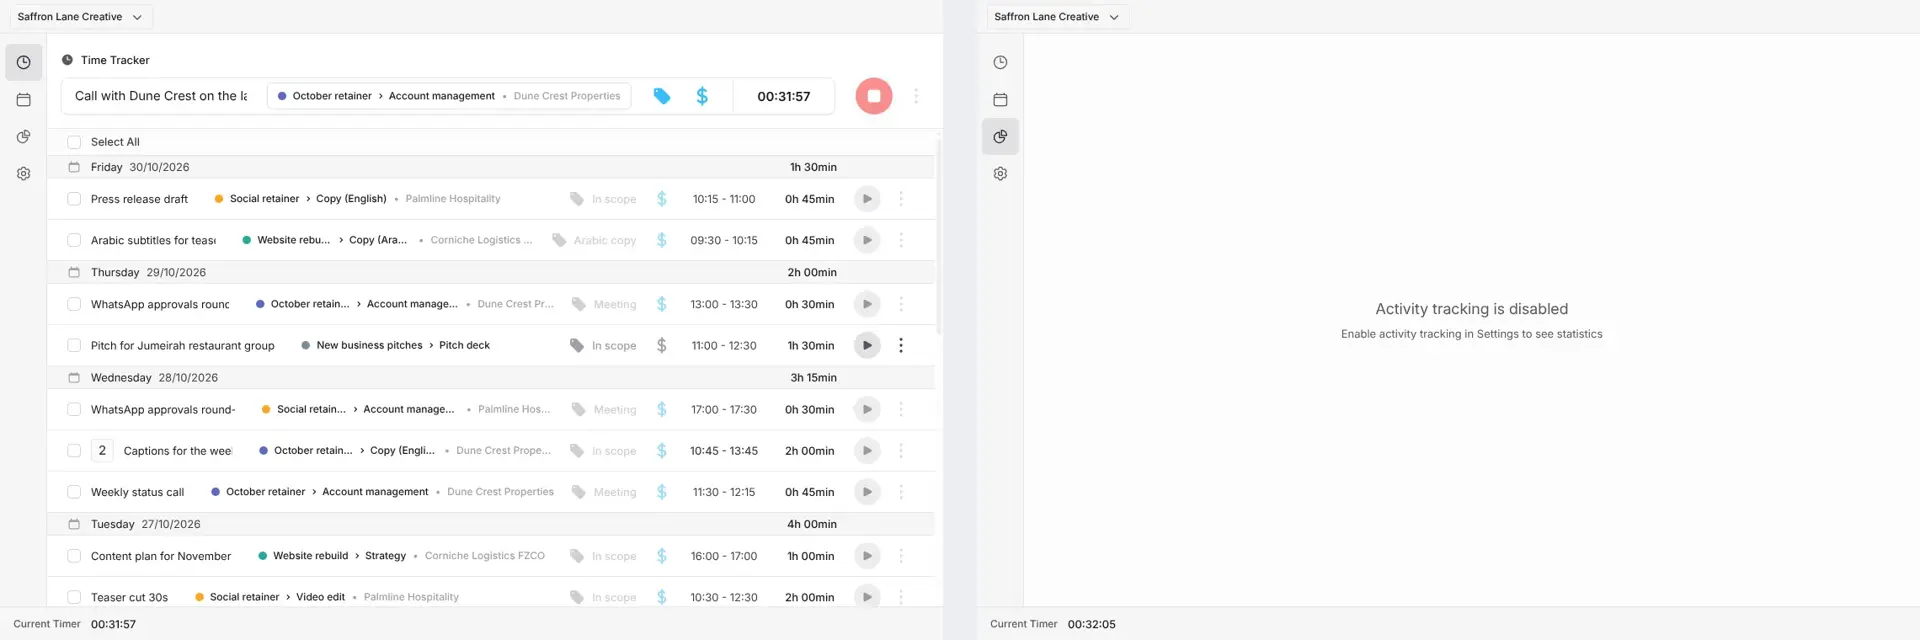The width and height of the screenshot is (1920, 640).
Task: Open Saffron Lane Creative workspace dropdown, right window
Action: click(1057, 17)
